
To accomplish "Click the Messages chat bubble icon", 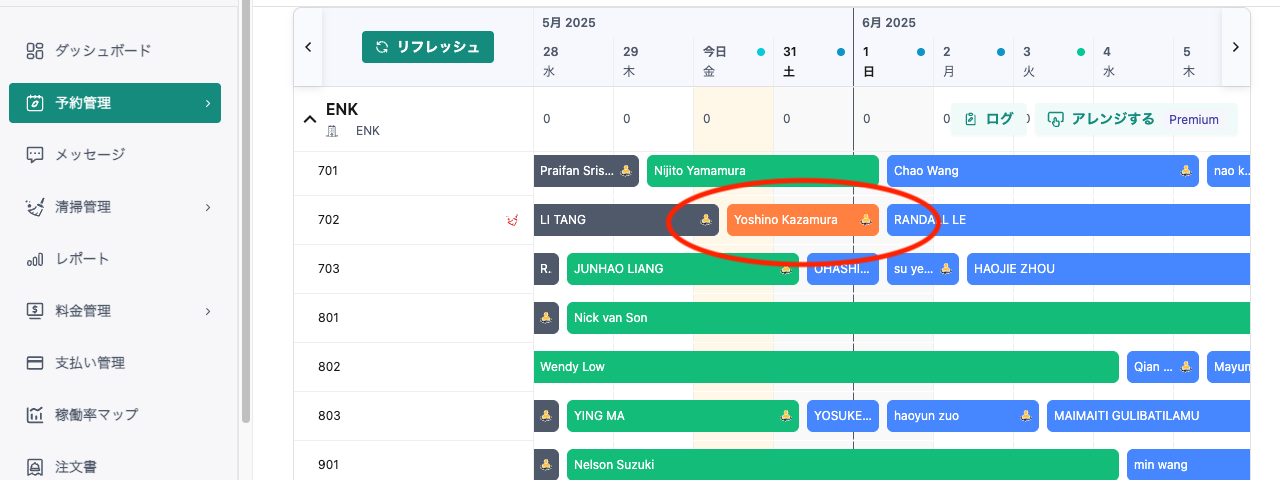I will 35,155.
